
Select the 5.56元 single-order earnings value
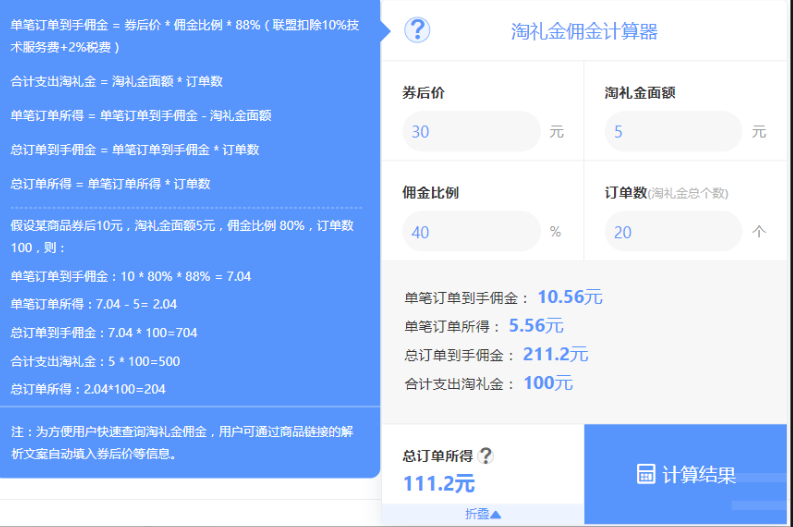point(536,326)
